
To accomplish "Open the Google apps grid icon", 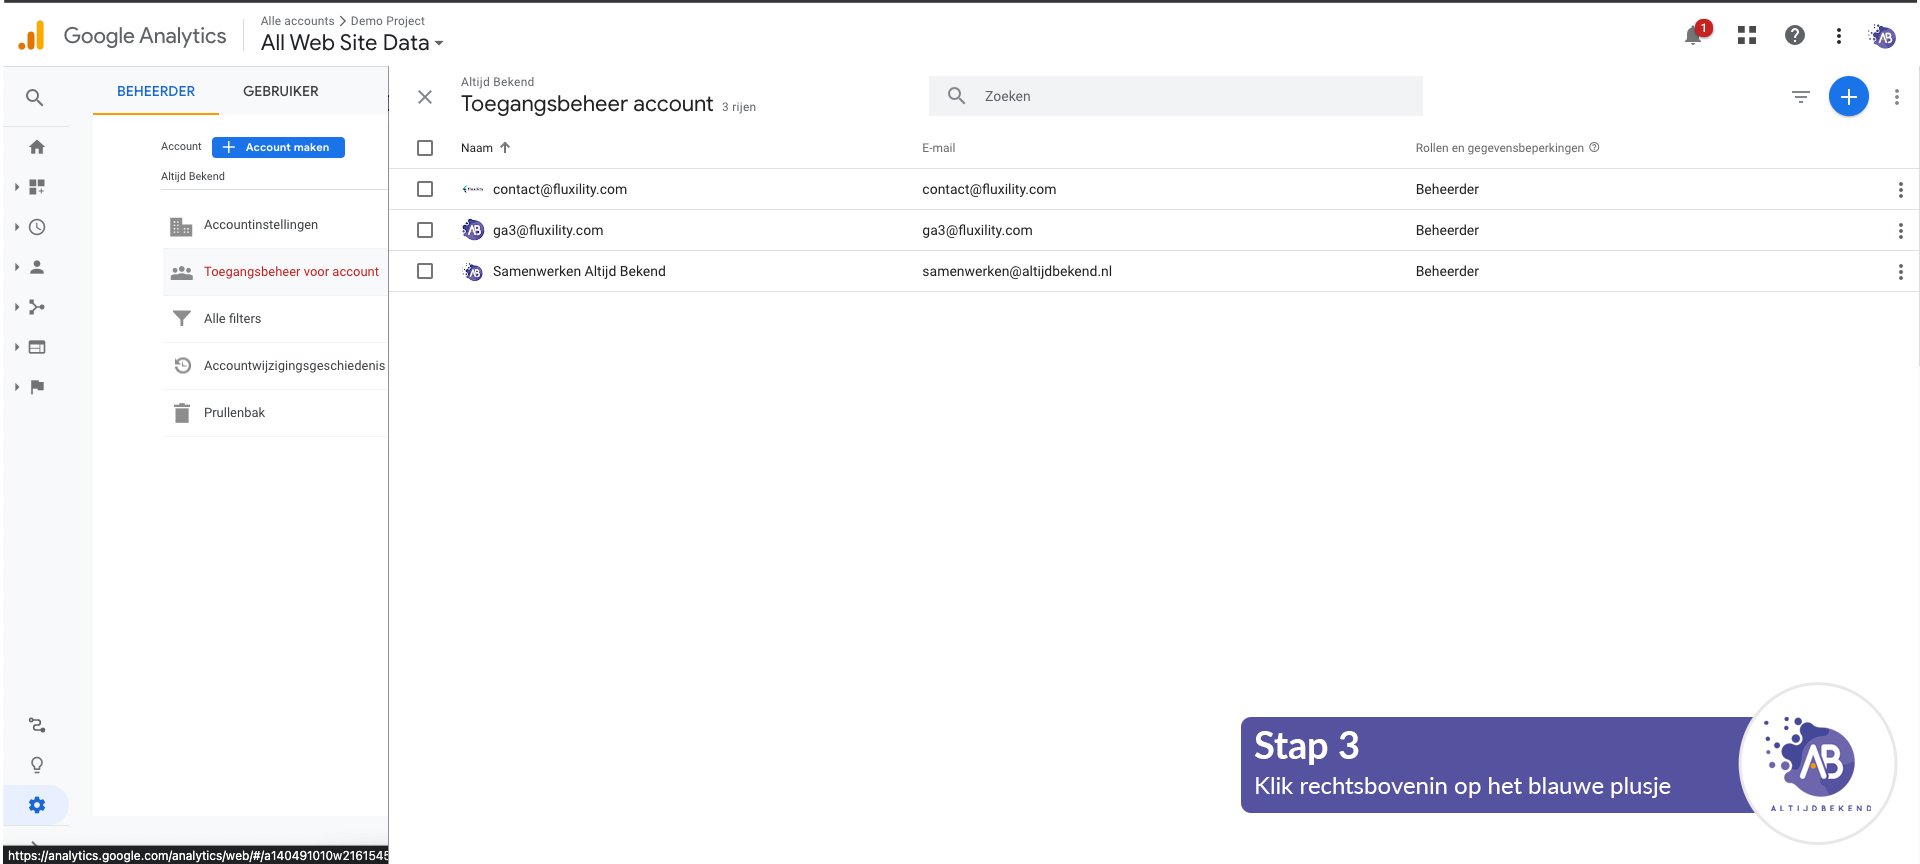I will 1747,36.
